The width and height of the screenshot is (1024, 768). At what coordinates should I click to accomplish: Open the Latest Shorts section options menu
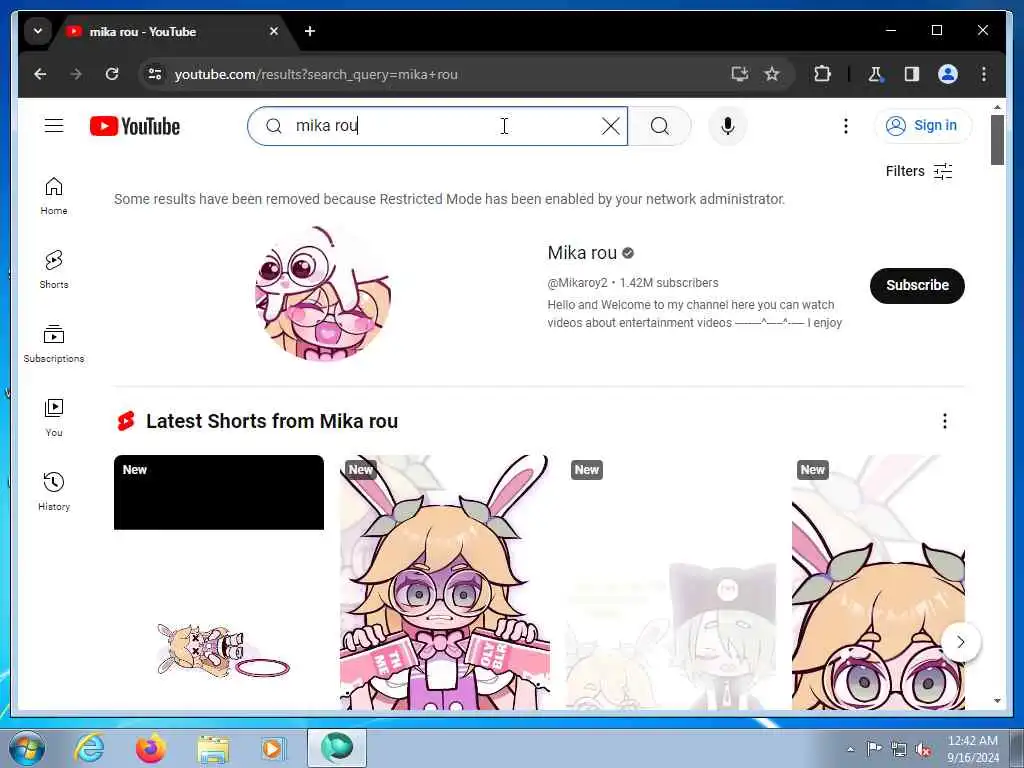click(x=944, y=421)
